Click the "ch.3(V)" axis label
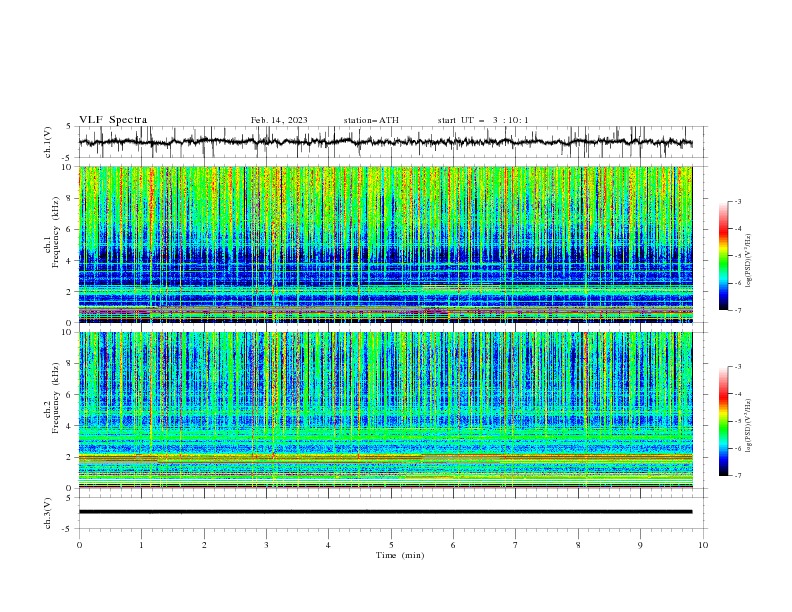Screen dimensions: 792x612 [x=48, y=513]
